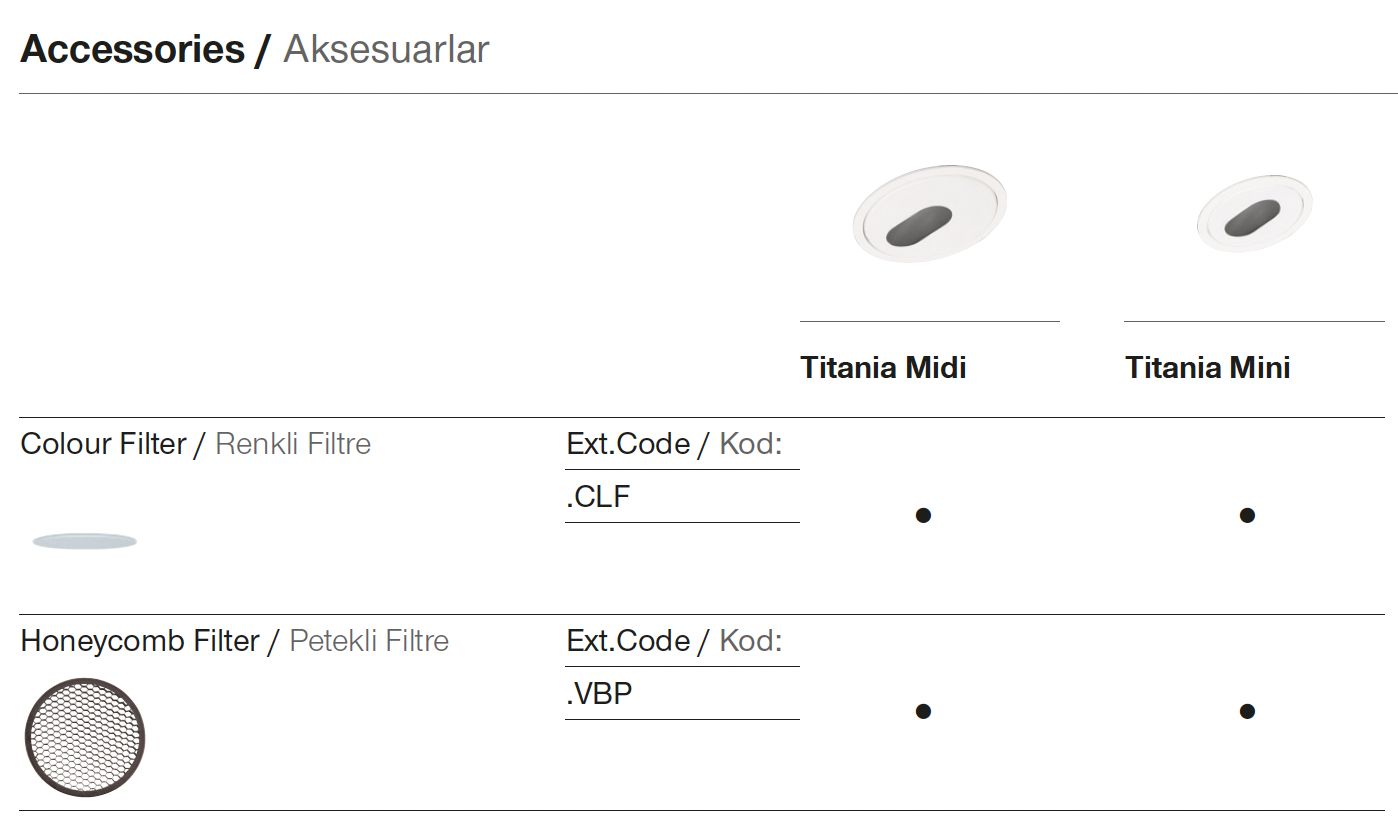Click the Colour Filter lens image
This screenshot has height=820, width=1398.
[x=85, y=541]
